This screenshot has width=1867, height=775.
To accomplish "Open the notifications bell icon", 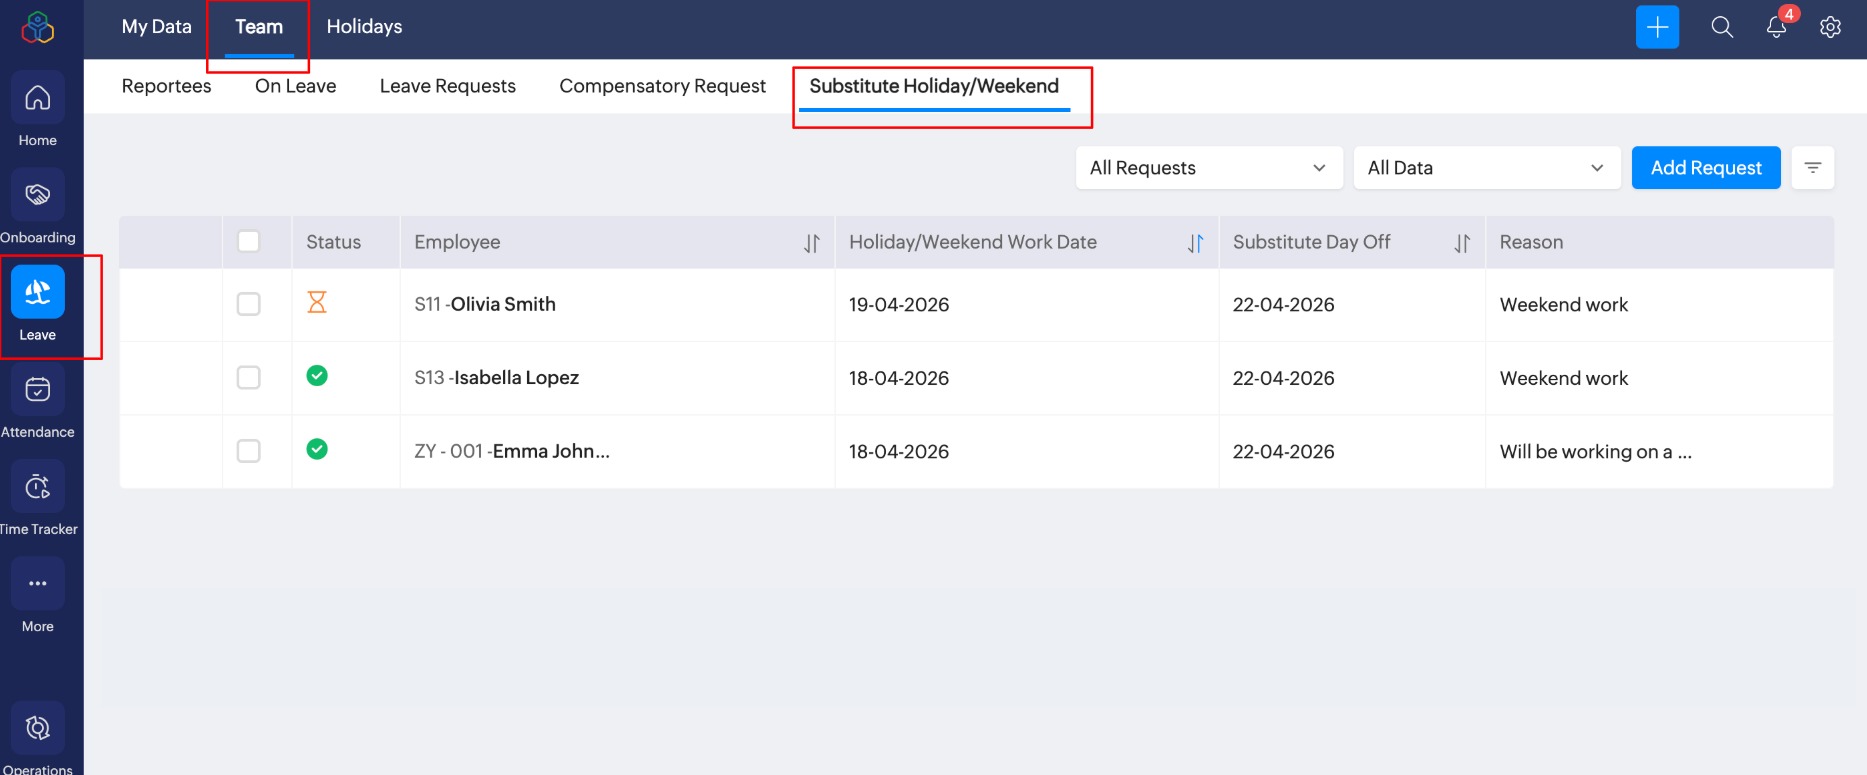I will click(x=1776, y=27).
